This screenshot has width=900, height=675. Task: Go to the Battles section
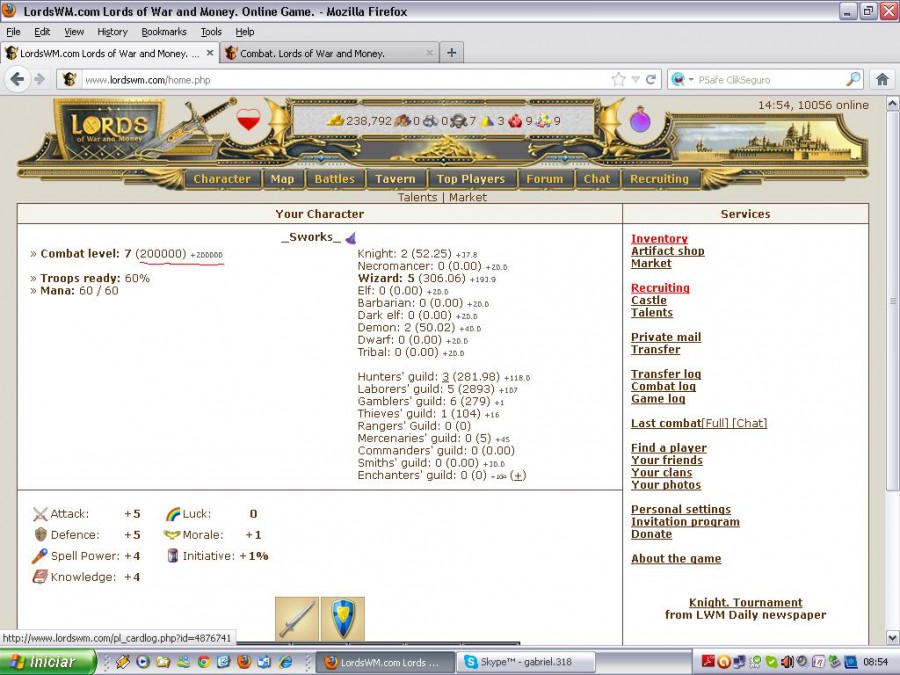click(335, 179)
